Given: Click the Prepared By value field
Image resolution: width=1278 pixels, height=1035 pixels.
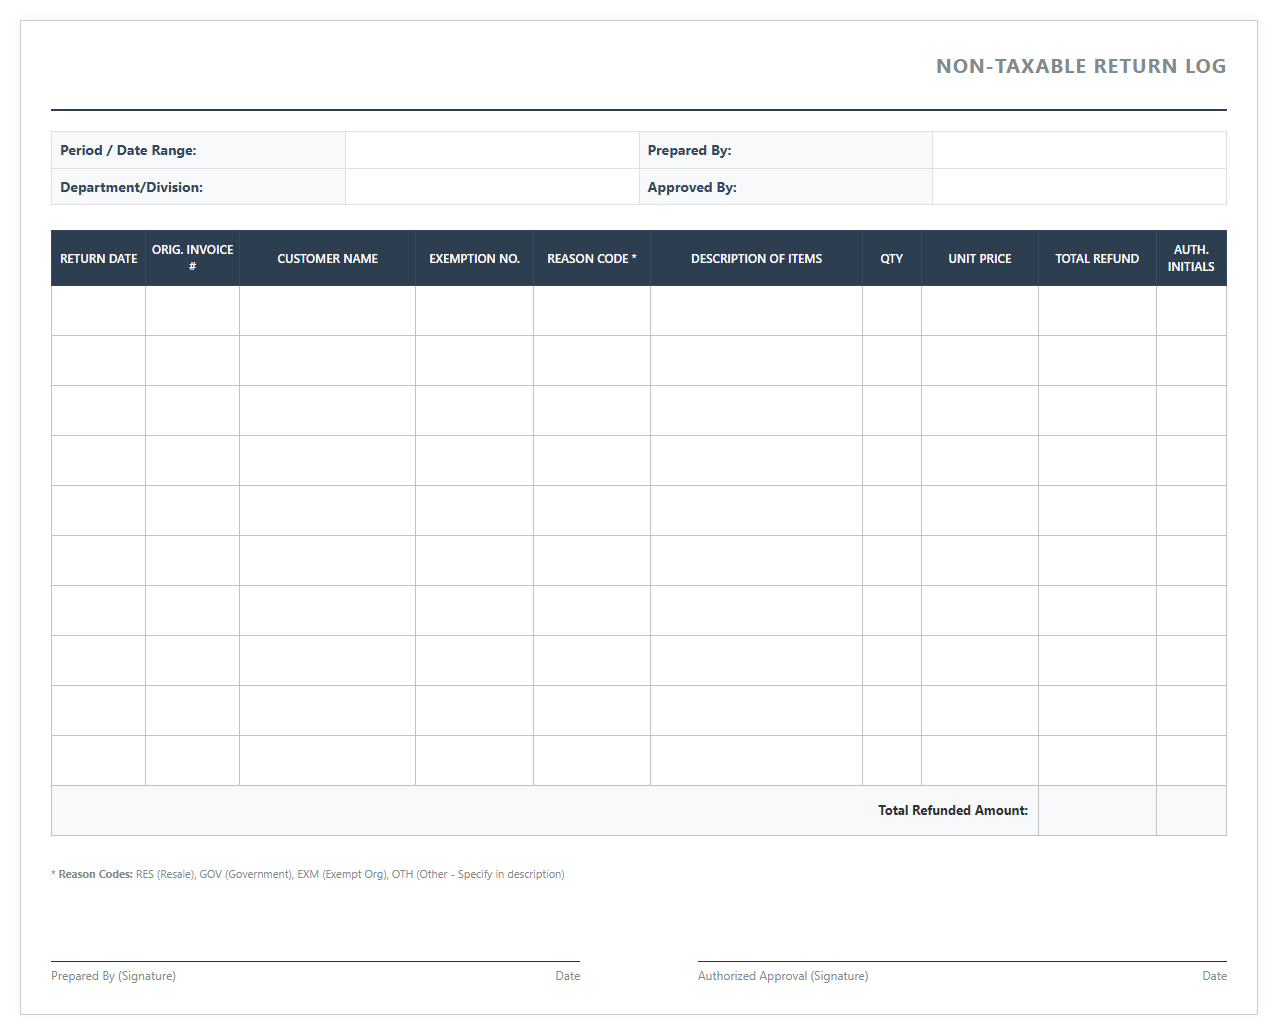Looking at the screenshot, I should tap(1079, 150).
